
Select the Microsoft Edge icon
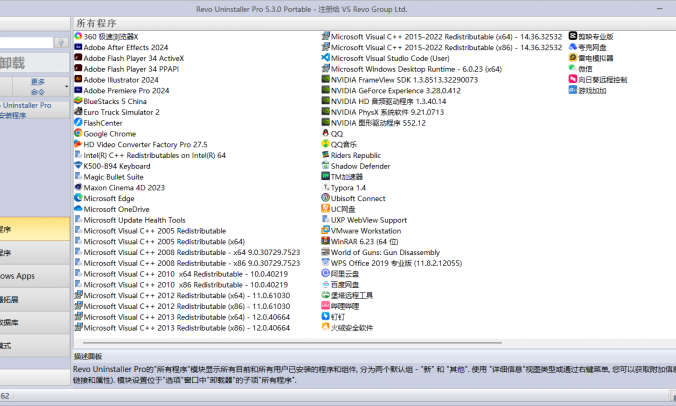click(x=78, y=198)
